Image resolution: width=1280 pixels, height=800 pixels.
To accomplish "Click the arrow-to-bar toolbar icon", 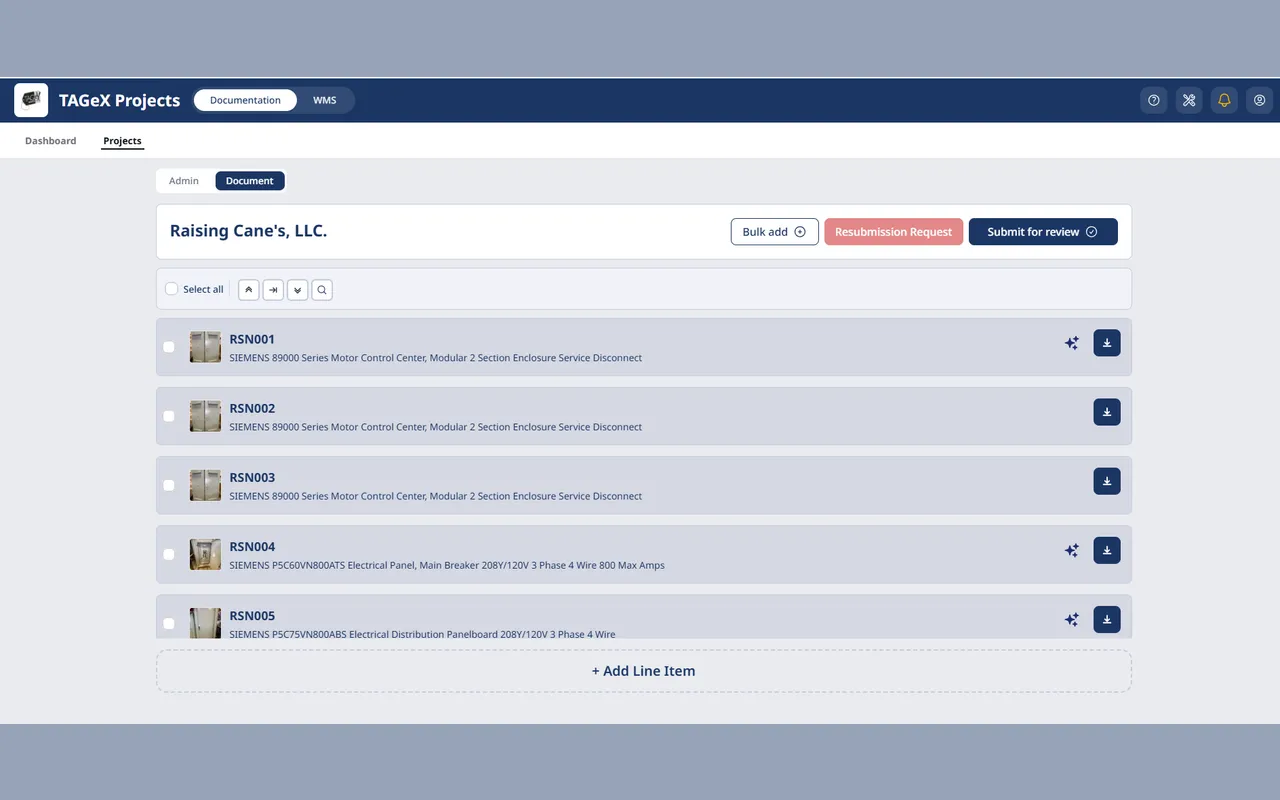I will click(273, 290).
